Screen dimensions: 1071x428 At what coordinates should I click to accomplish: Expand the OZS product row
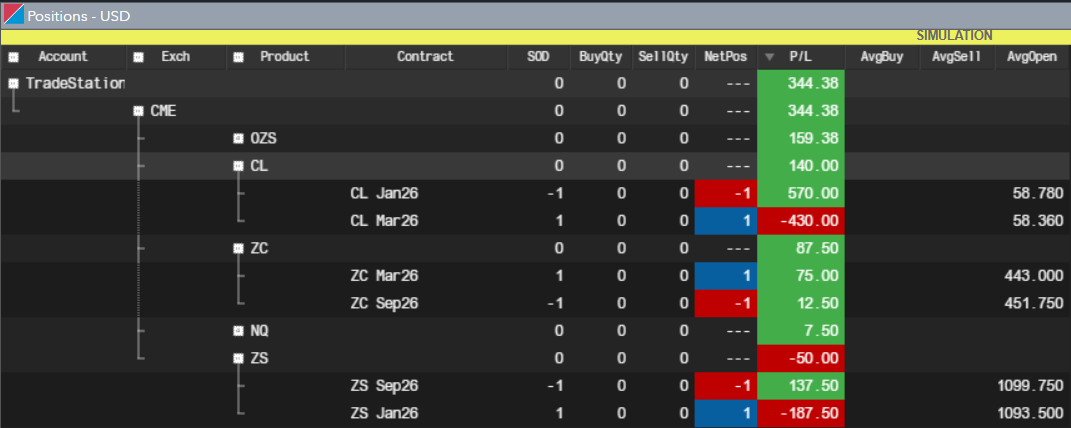pyautogui.click(x=238, y=138)
